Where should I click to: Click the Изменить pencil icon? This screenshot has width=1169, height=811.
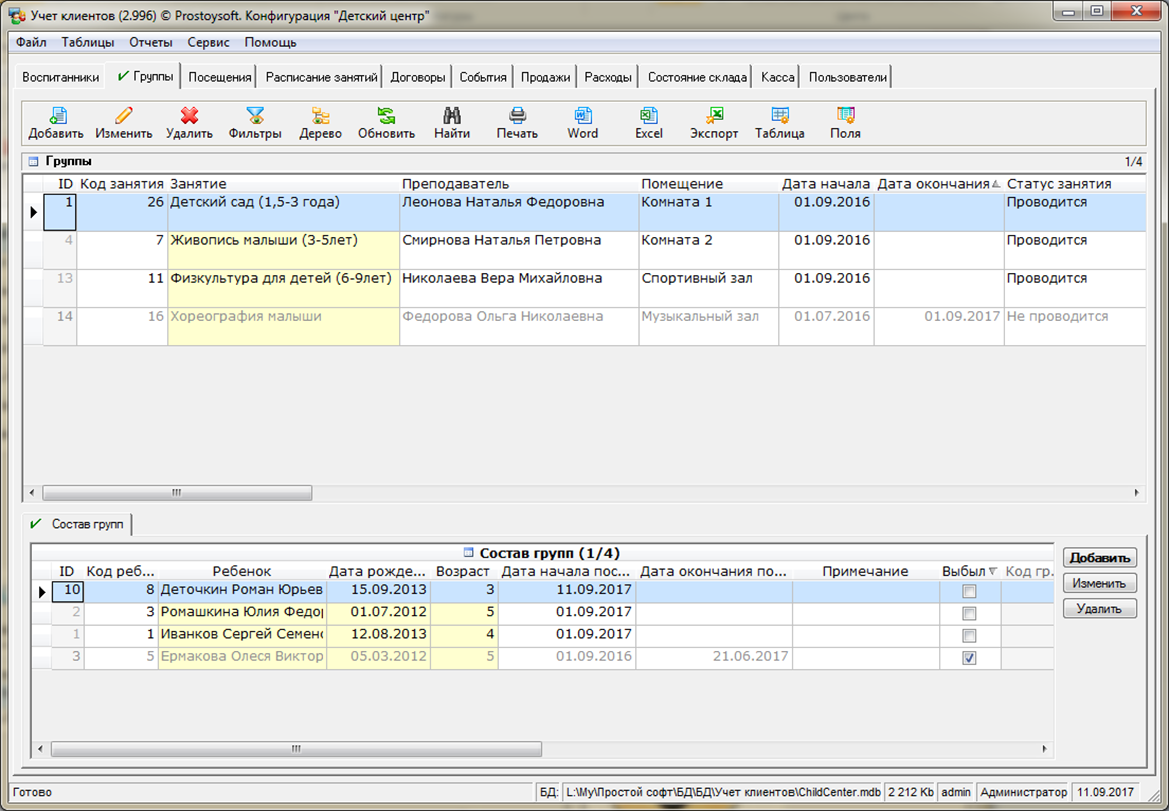pos(124,116)
